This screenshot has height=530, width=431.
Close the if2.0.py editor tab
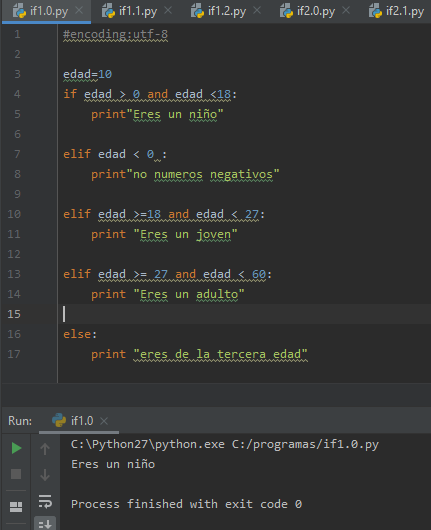346,10
